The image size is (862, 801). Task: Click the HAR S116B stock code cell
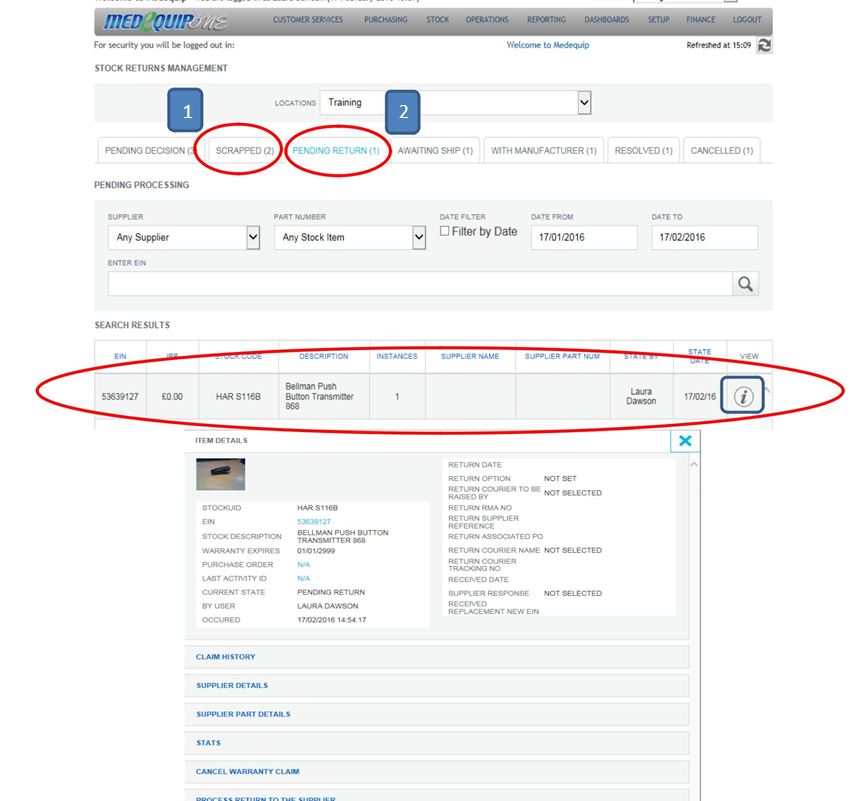tap(238, 396)
